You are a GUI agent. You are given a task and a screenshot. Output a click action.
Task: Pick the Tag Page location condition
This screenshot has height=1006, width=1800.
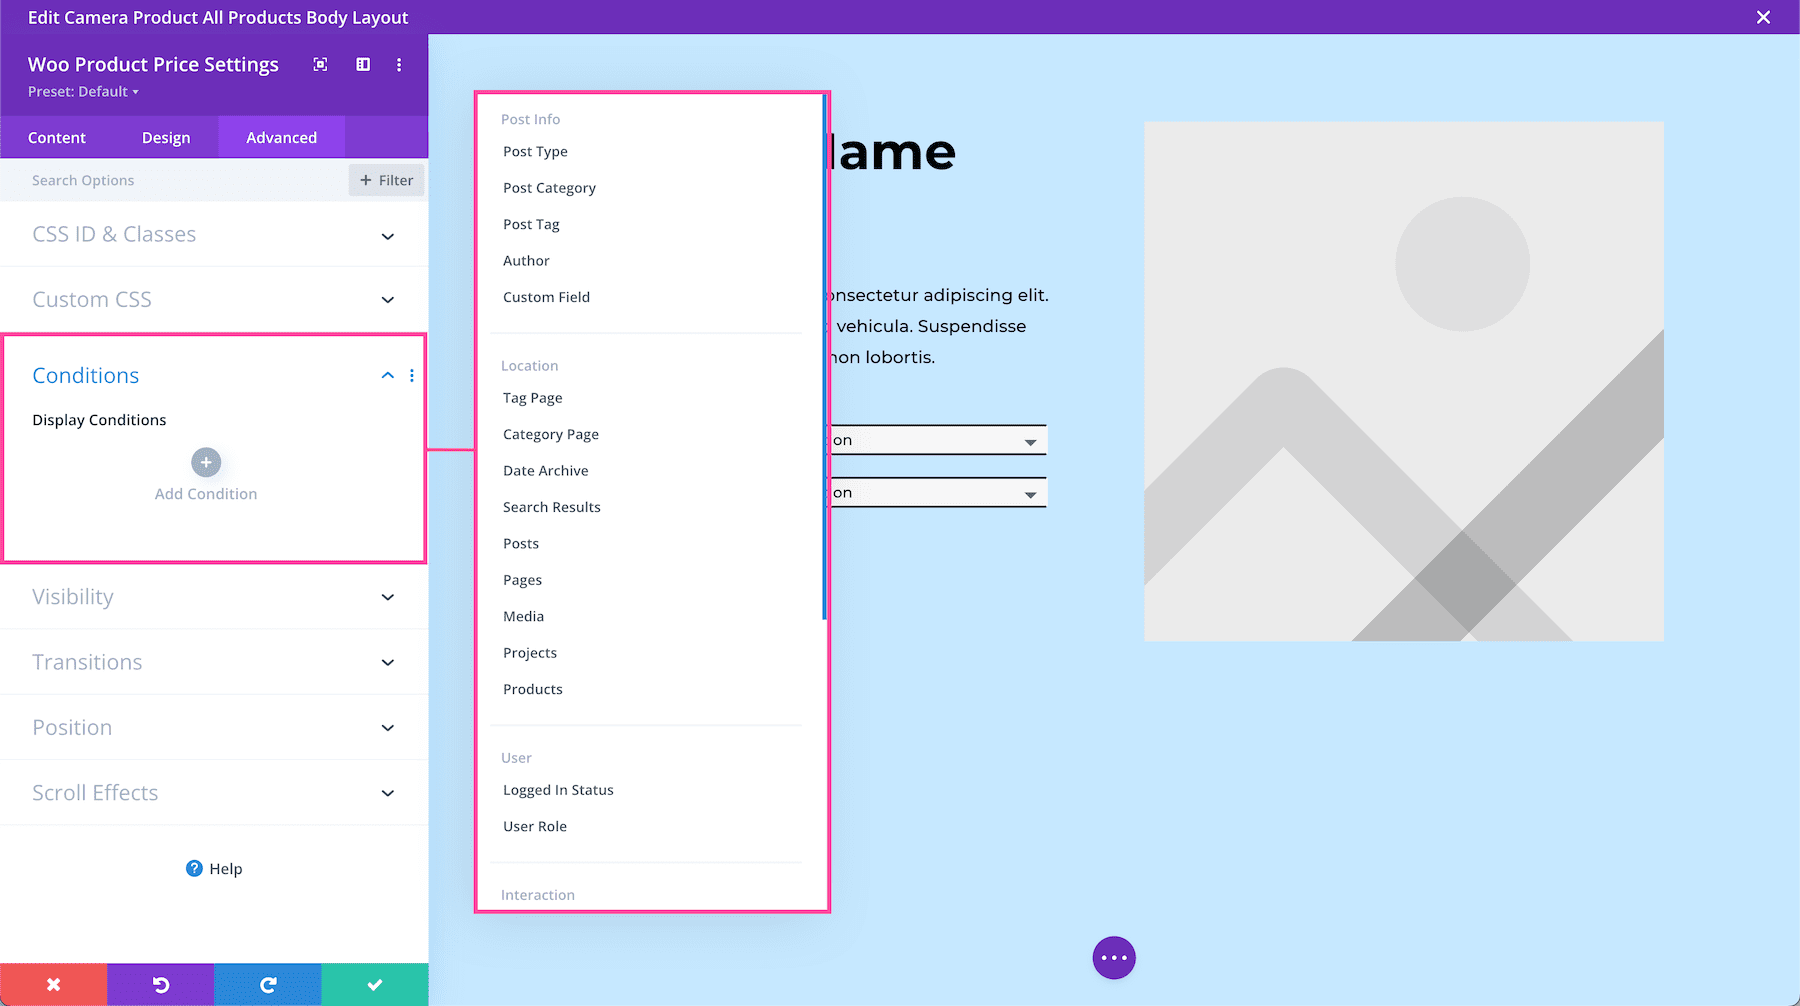[533, 398]
